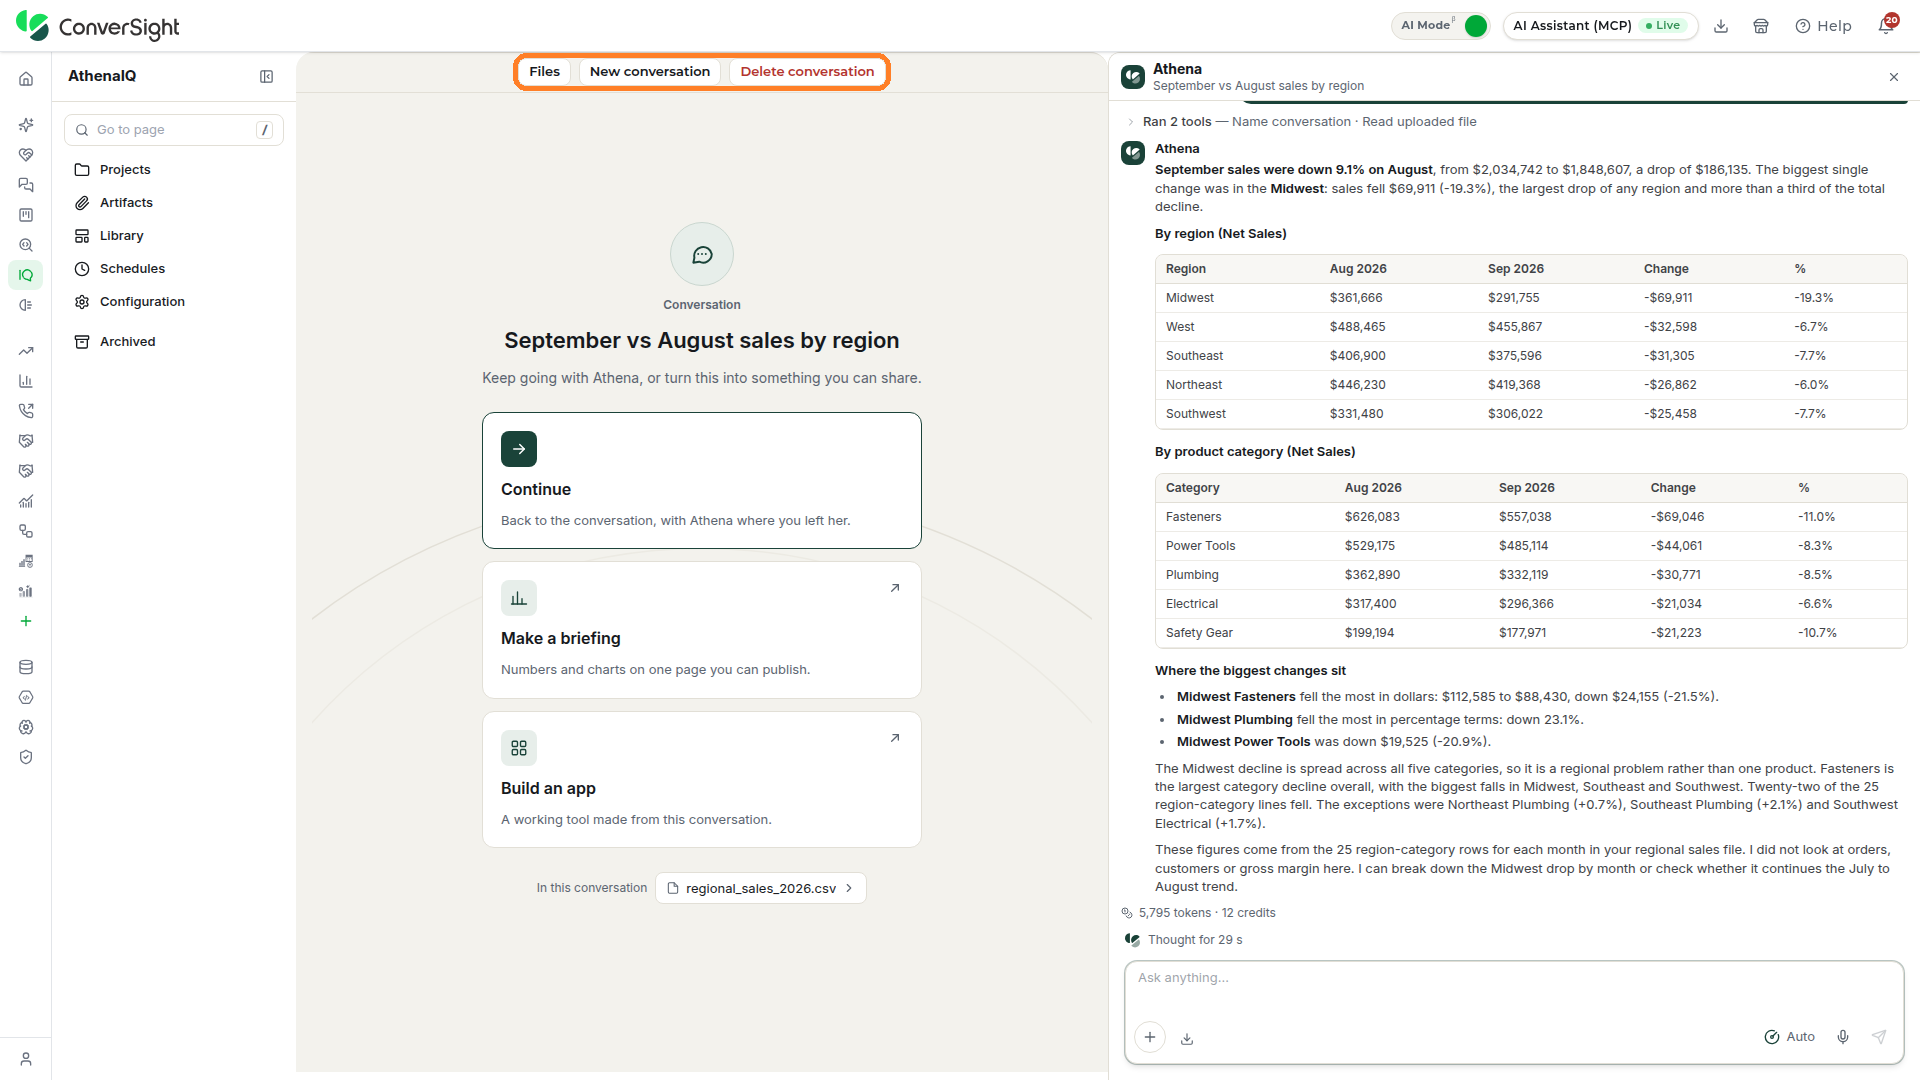Focus the 'Go to page' search field
Screen dimensions: 1920x1080
(x=174, y=130)
